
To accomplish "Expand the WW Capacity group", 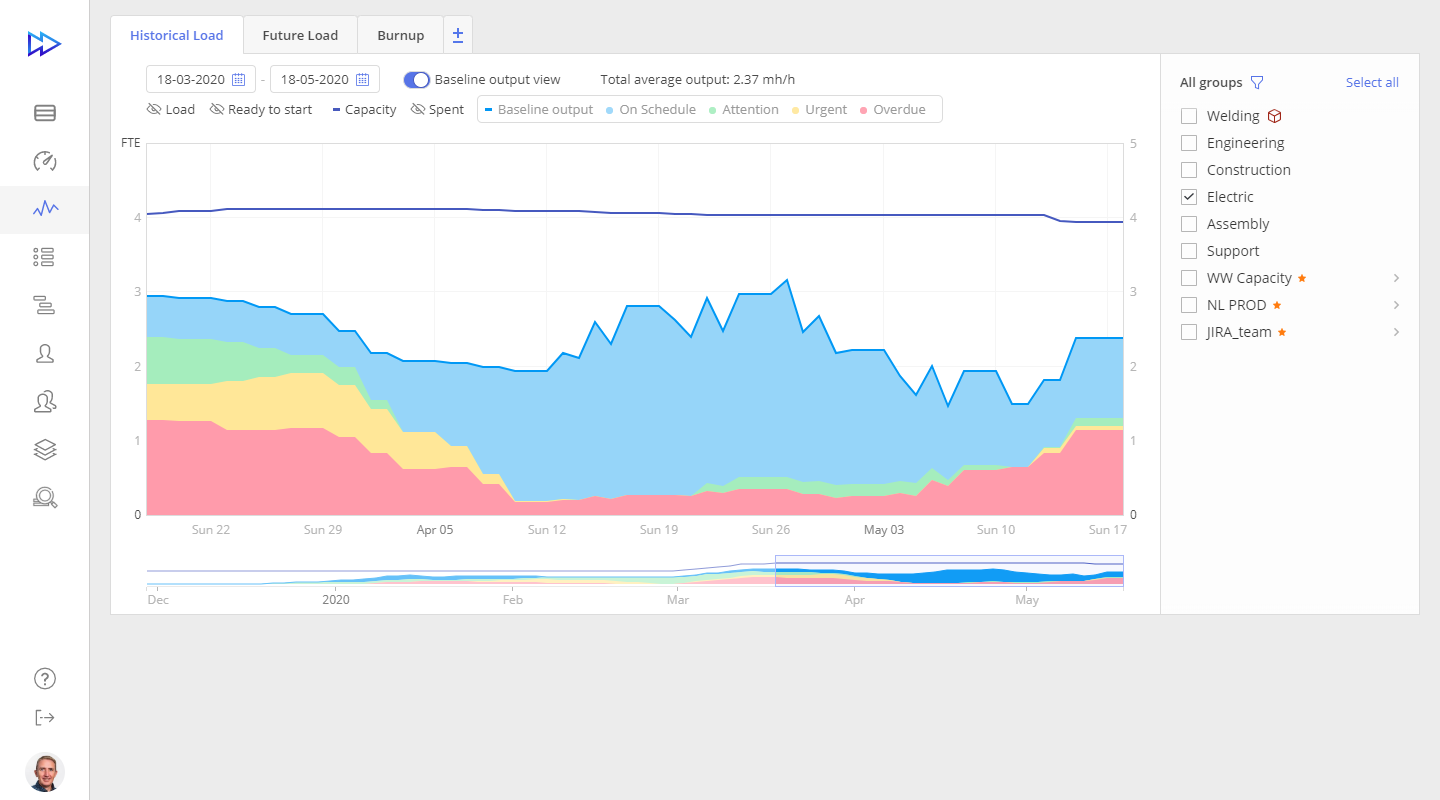I will tap(1396, 278).
